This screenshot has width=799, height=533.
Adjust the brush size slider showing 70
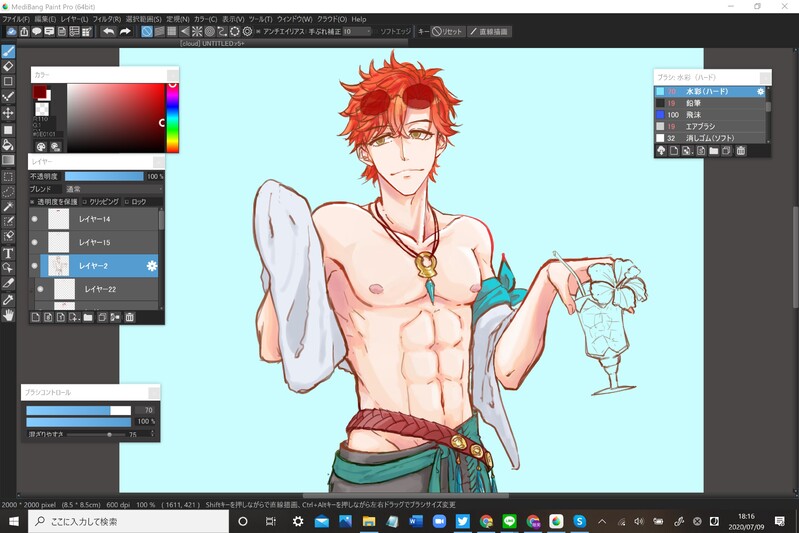(78, 410)
